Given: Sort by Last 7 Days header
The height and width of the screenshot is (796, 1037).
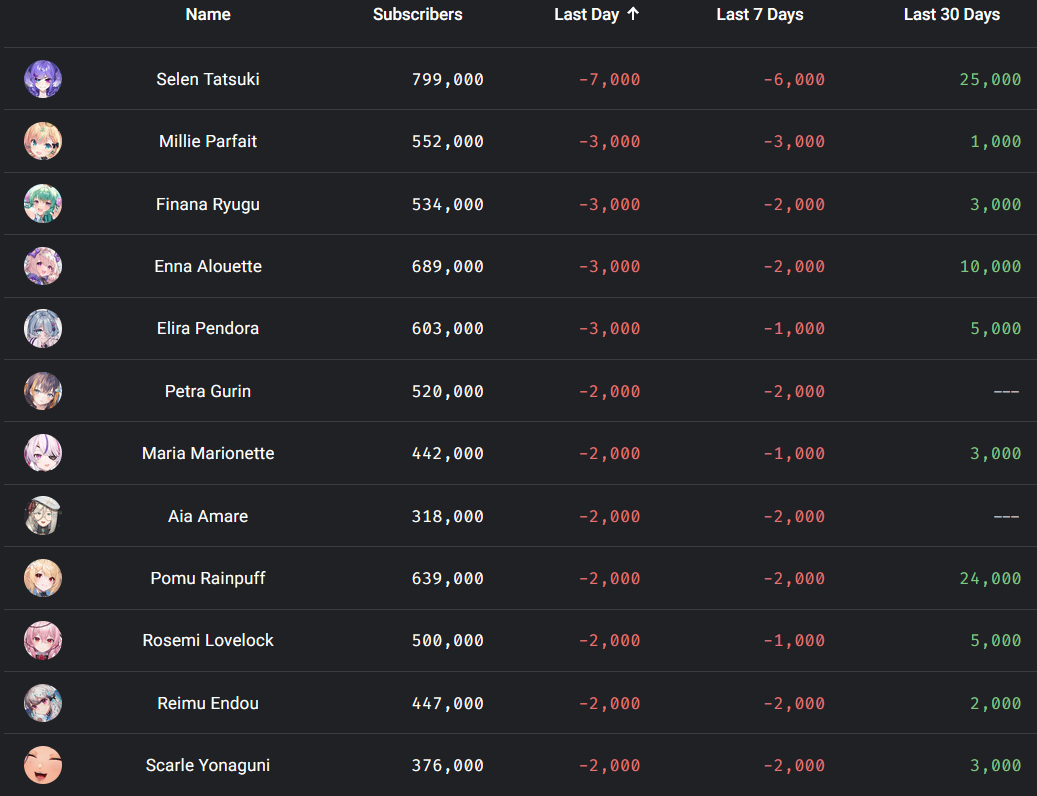Looking at the screenshot, I should pyautogui.click(x=759, y=14).
